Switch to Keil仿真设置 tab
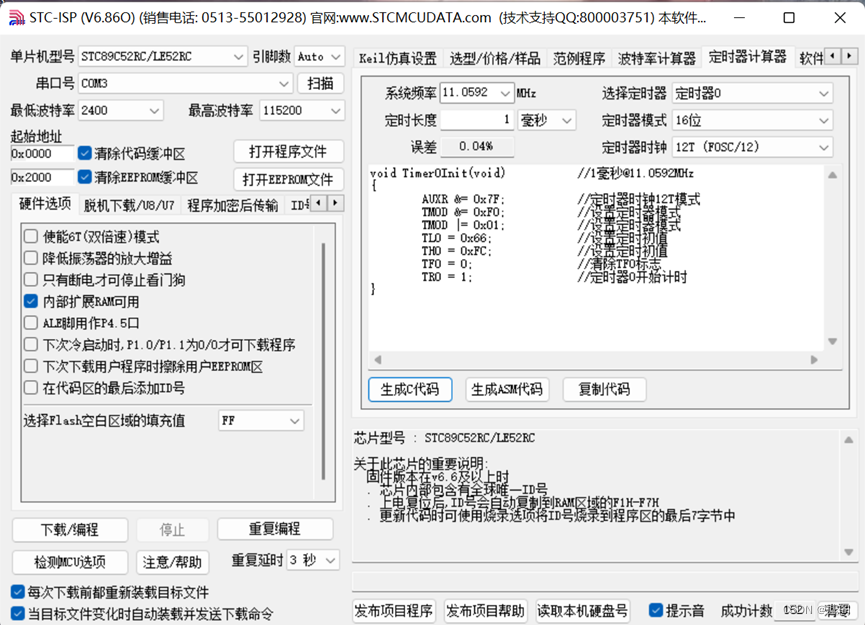Screen dimensions: 865x625 [397, 58]
